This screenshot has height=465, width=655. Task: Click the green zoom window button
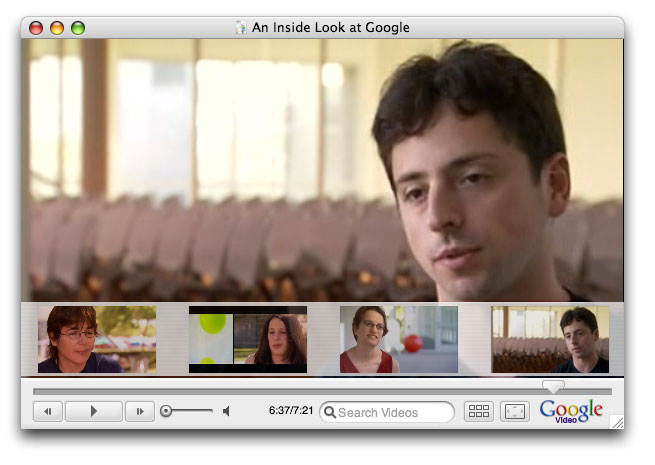(x=78, y=28)
